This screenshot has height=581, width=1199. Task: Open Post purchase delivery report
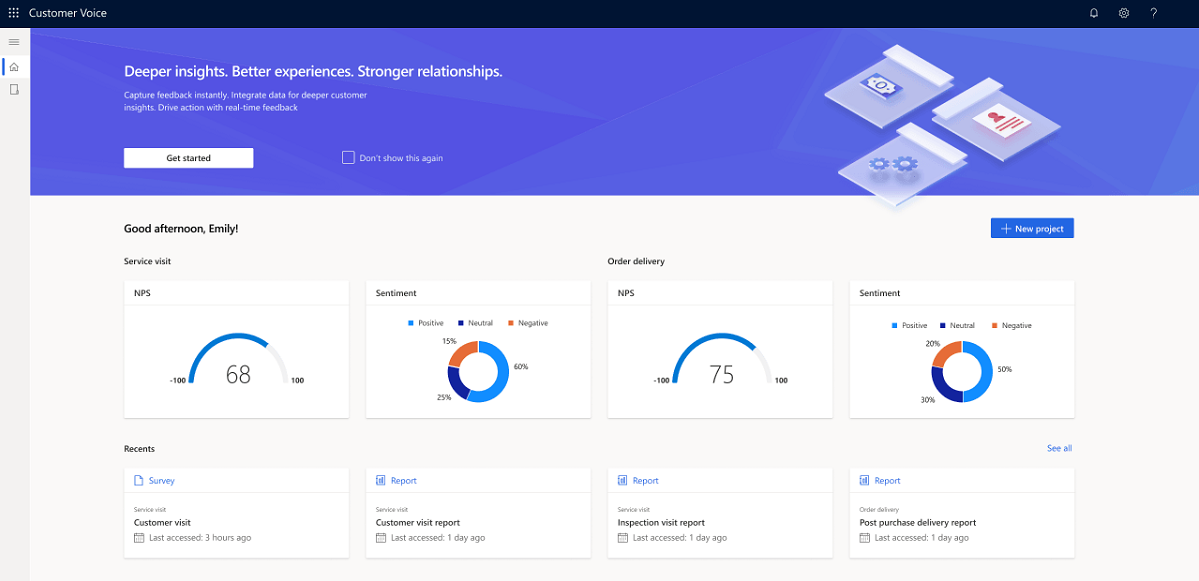coord(962,513)
